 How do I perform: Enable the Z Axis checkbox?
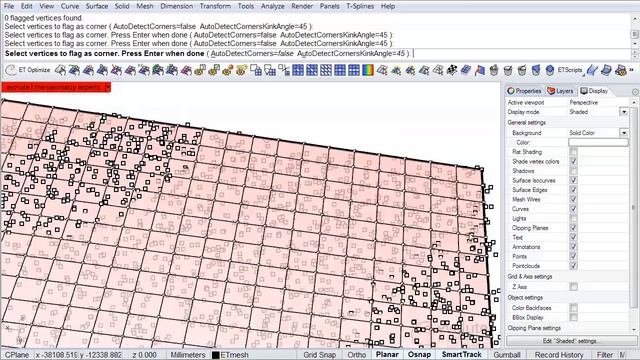pos(573,287)
